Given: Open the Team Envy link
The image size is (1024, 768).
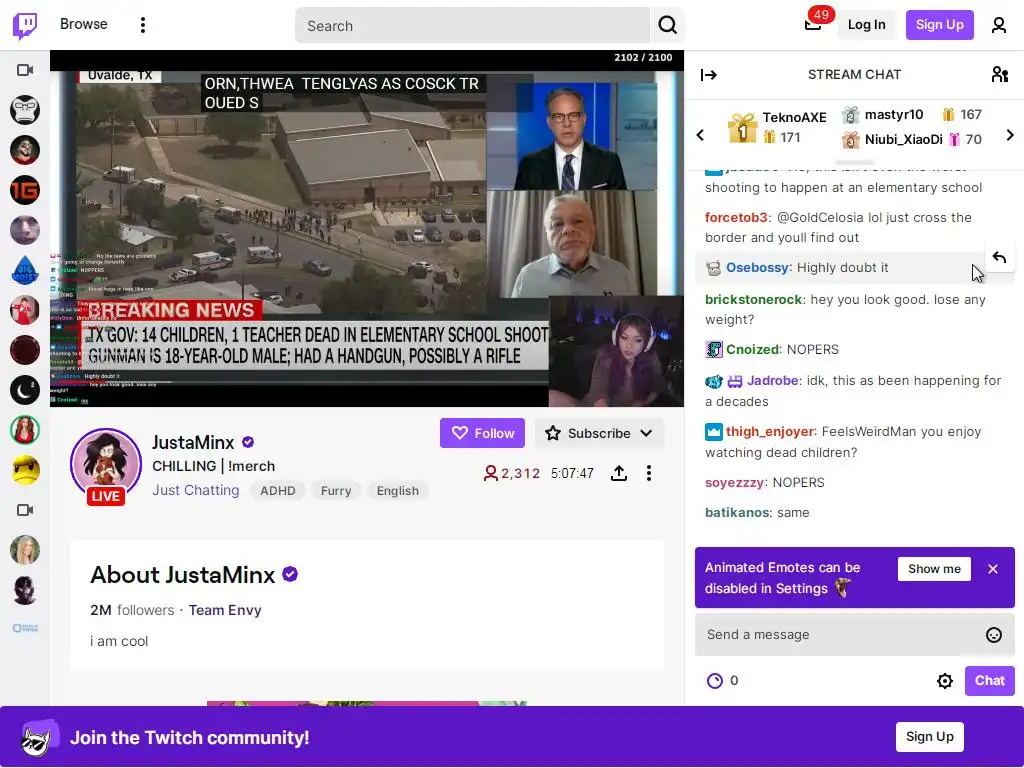Looking at the screenshot, I should point(225,610).
